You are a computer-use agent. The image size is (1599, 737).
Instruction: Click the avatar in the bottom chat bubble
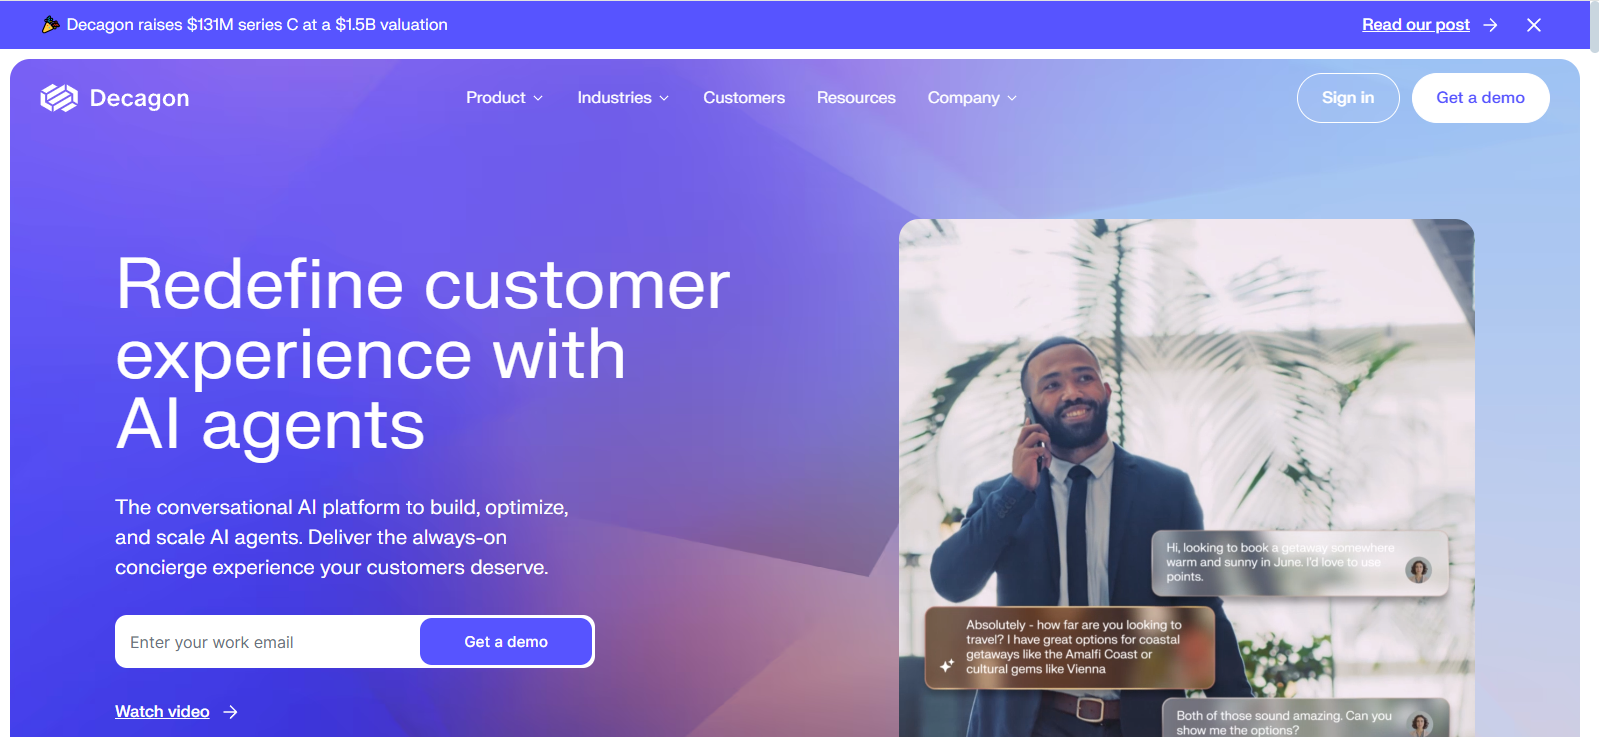pos(1420,724)
